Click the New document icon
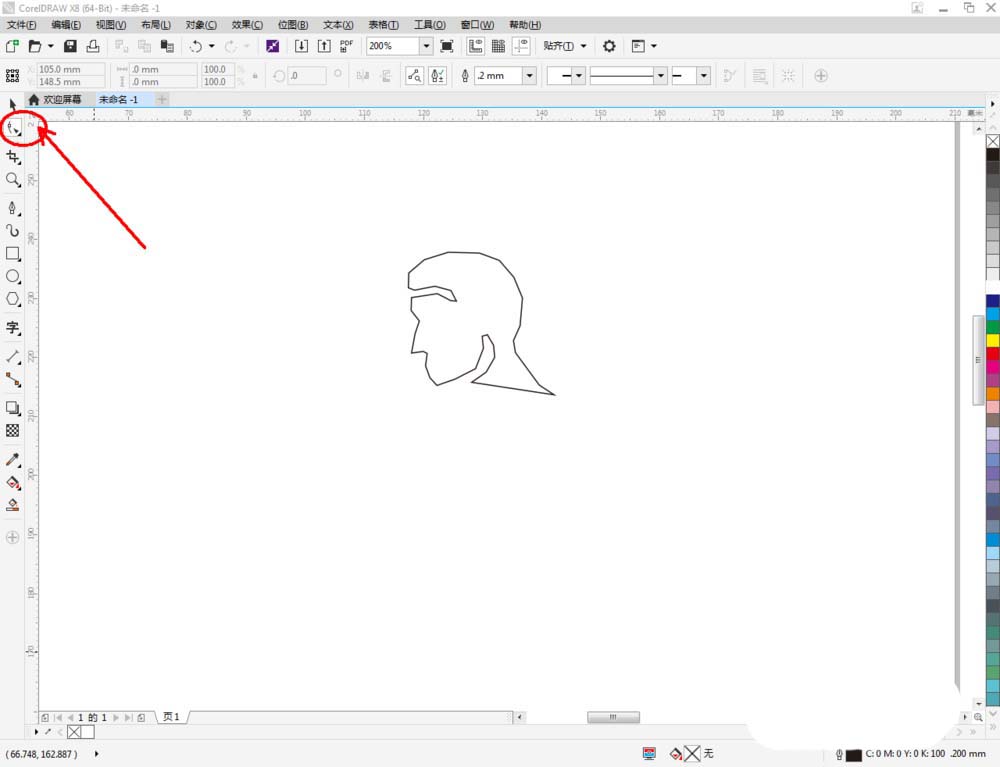 click(12, 46)
